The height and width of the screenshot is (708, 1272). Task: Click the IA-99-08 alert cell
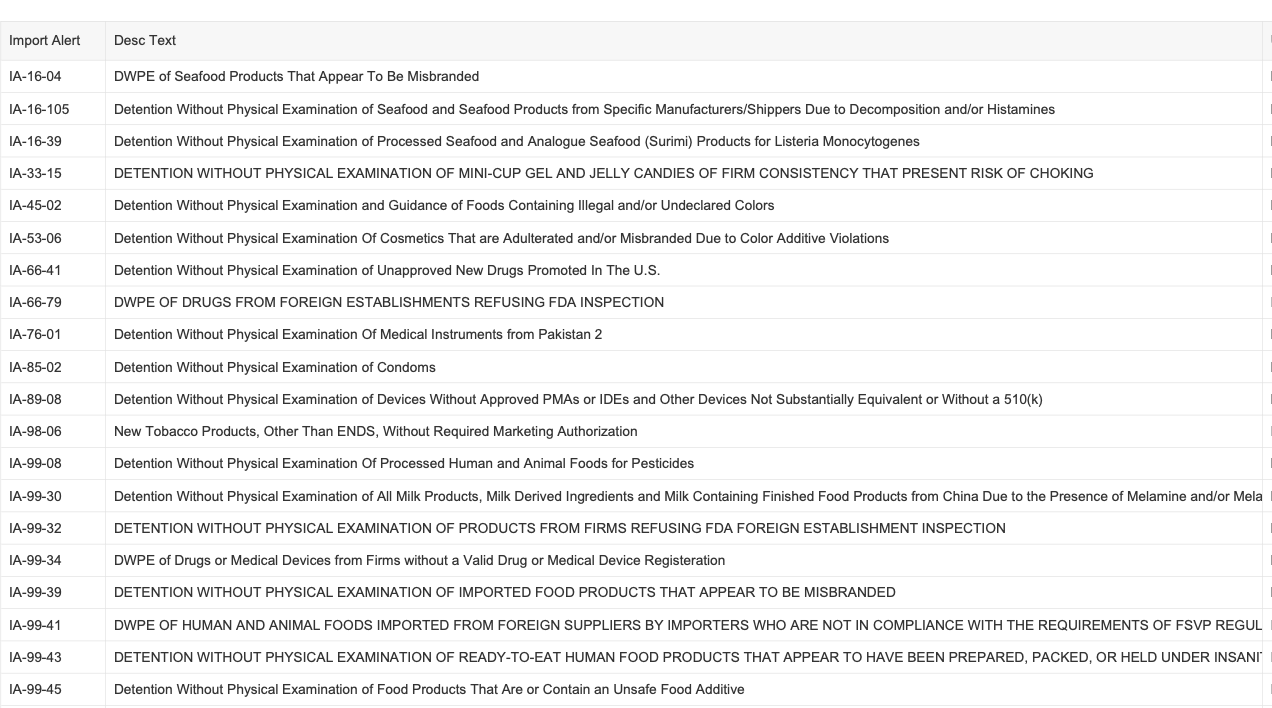tap(35, 463)
